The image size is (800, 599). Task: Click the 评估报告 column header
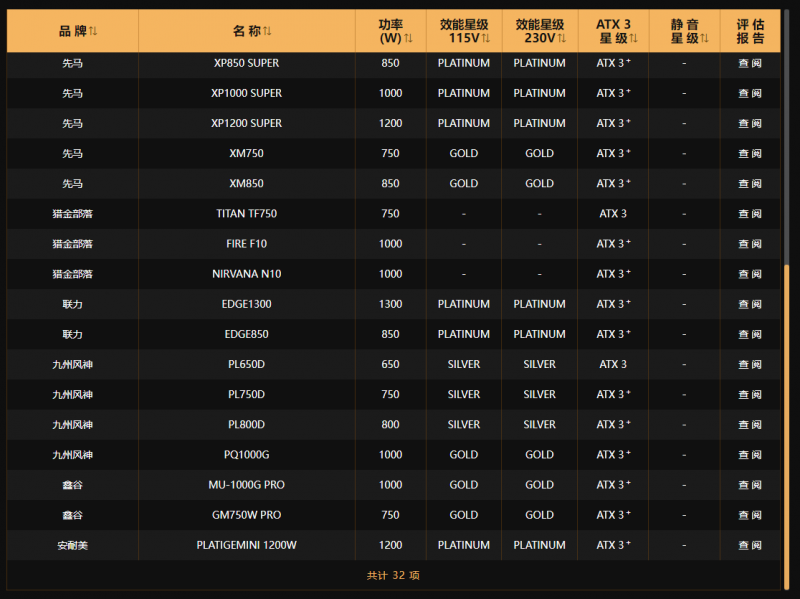pos(750,31)
